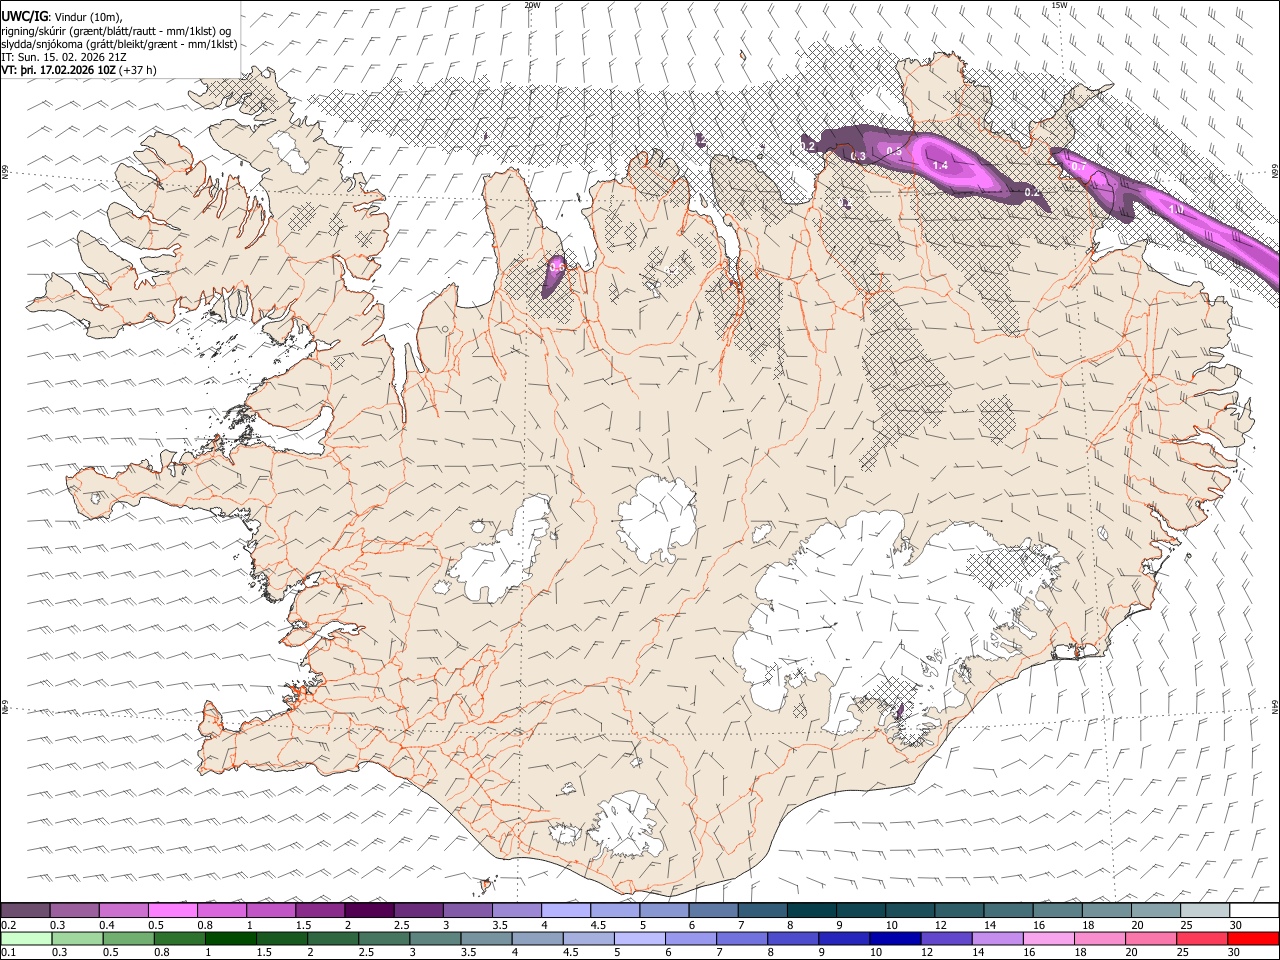
Task: Pick the 8 royal-blue swatch in lower legend row
Action: click(792, 938)
